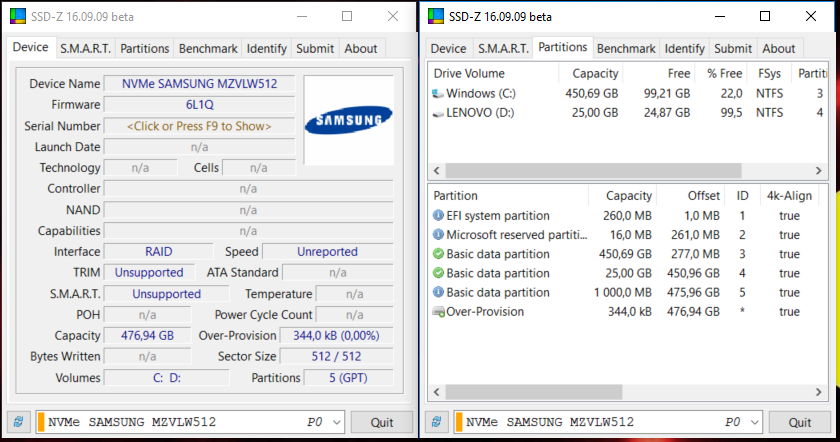Sort drive volumes by Capacity header
840x442 pixels.
(x=590, y=73)
